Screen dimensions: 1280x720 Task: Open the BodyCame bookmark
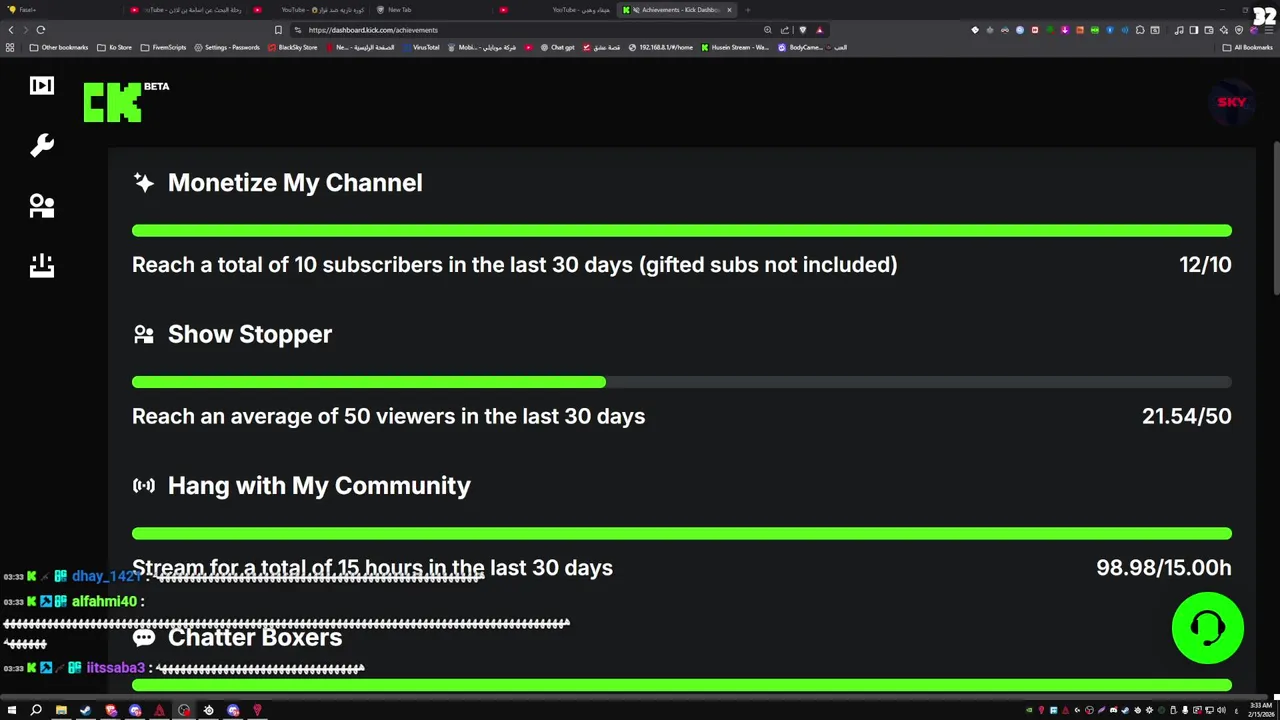[800, 47]
